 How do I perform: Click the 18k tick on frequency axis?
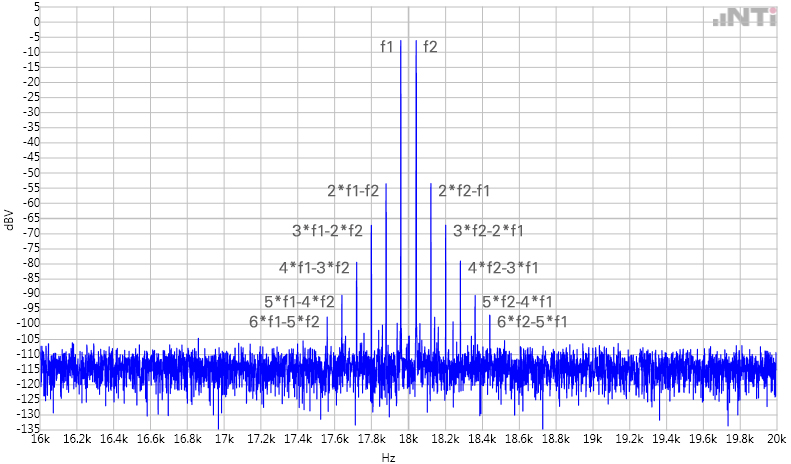click(x=408, y=438)
